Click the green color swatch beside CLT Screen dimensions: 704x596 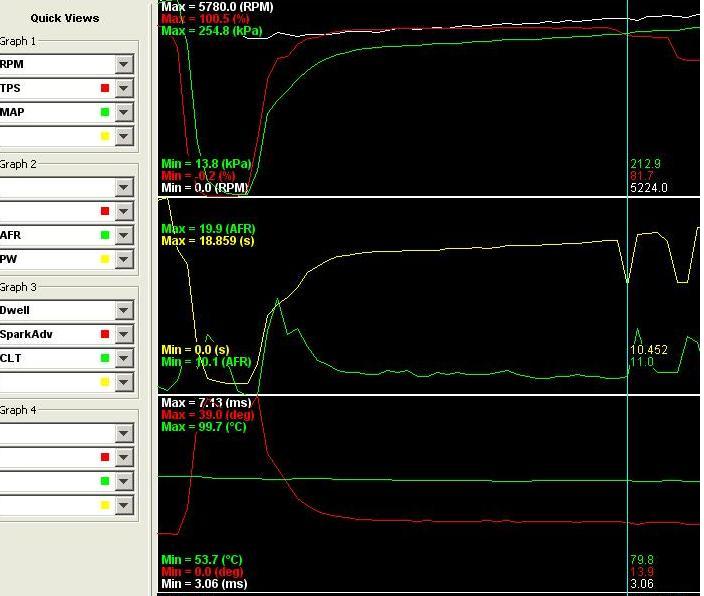coord(105,359)
